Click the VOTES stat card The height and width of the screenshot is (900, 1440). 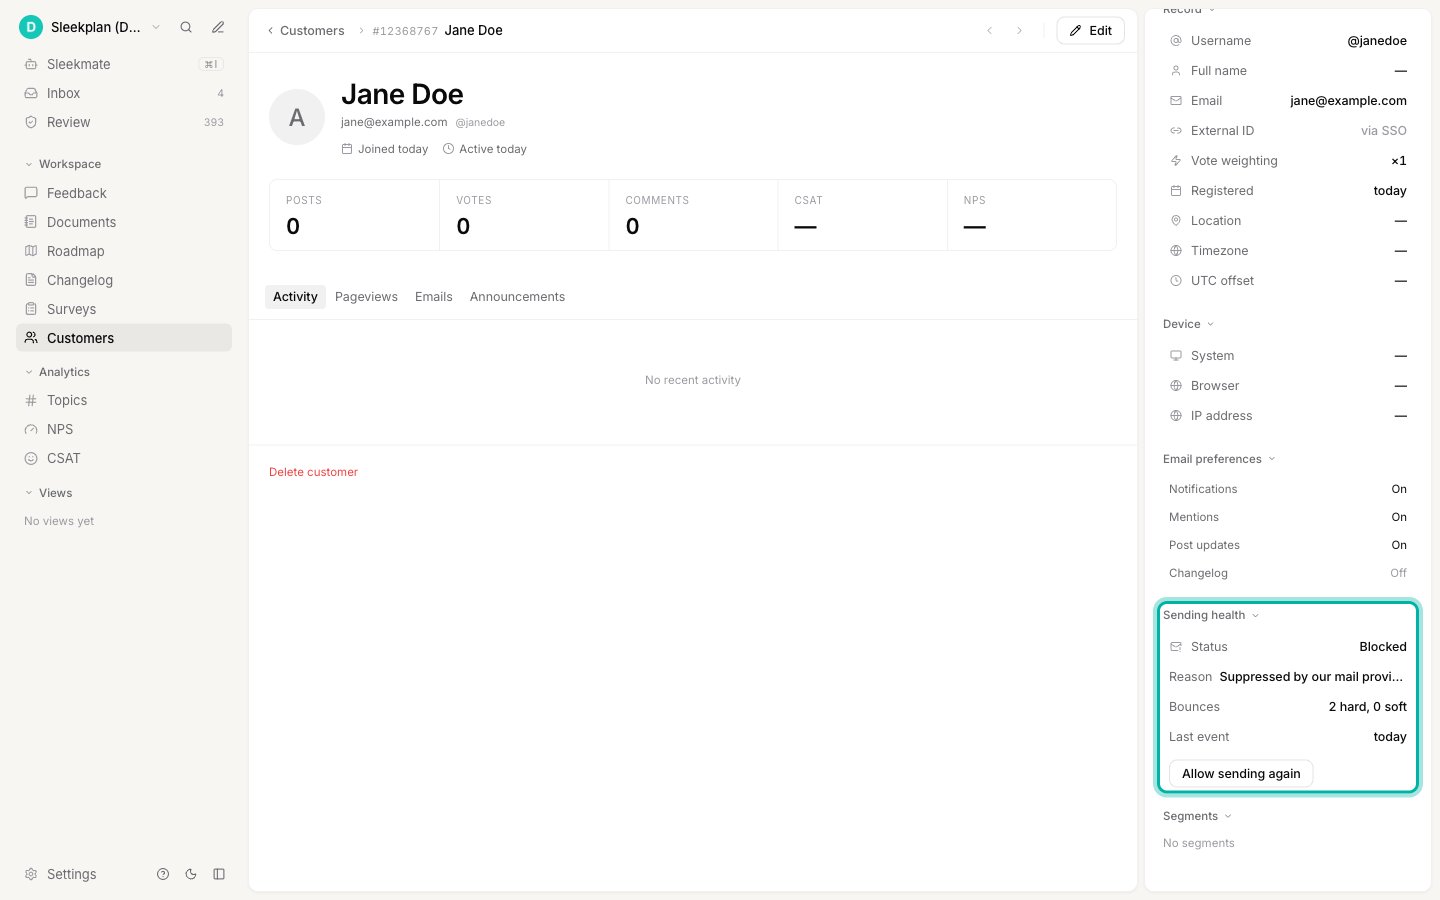pyautogui.click(x=524, y=215)
